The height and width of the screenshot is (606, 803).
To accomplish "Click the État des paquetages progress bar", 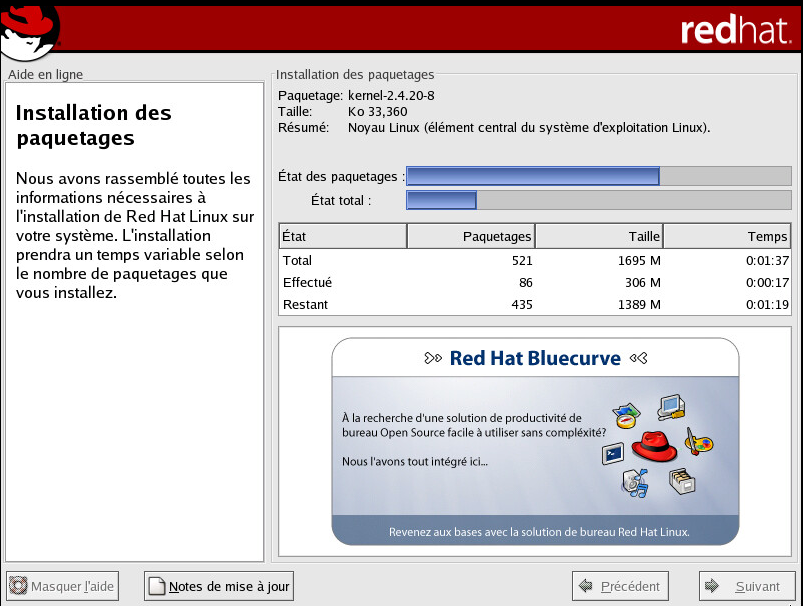I will 598,176.
